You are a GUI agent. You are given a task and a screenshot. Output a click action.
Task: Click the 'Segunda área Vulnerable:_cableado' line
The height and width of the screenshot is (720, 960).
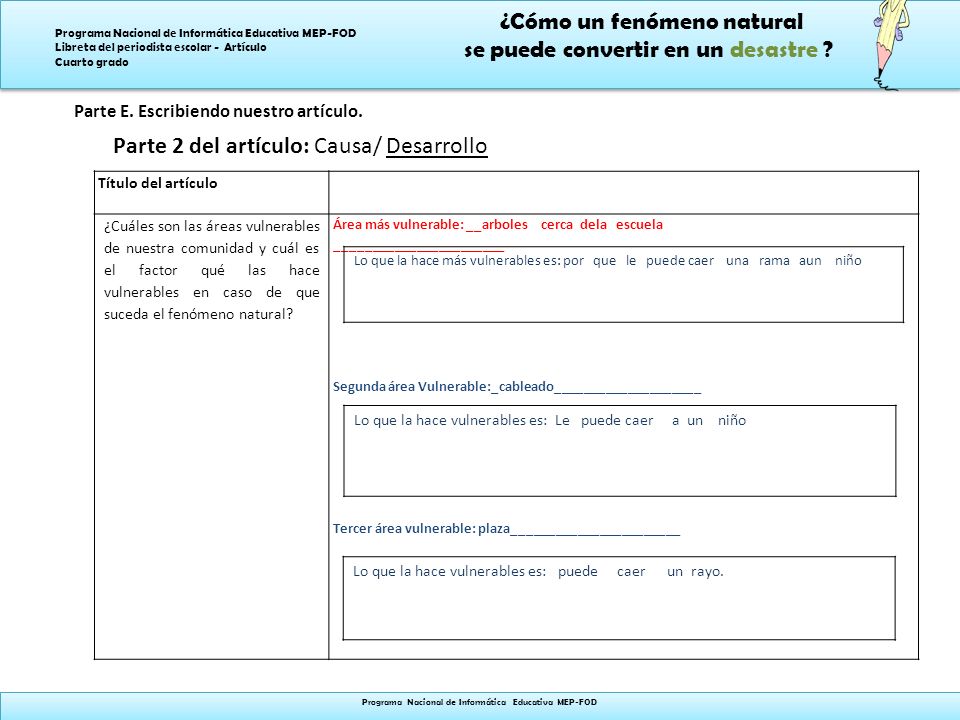pyautogui.click(x=517, y=386)
